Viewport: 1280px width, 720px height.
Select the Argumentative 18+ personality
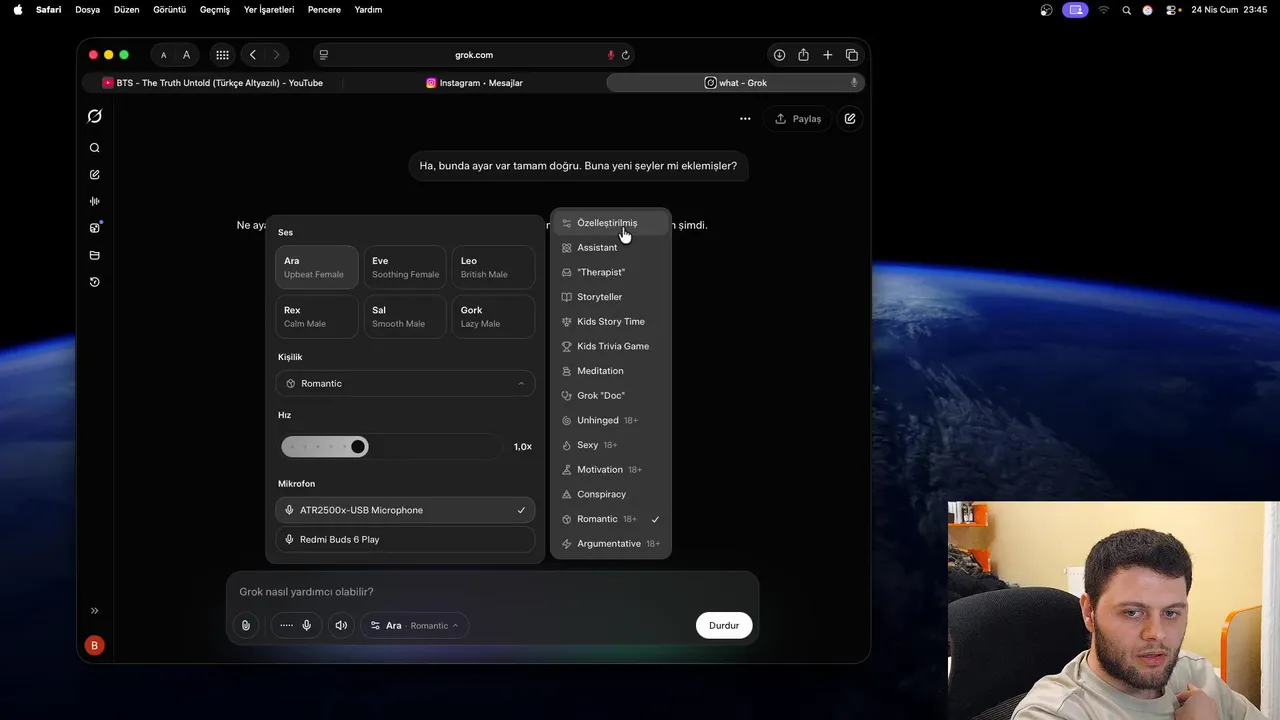(610, 543)
